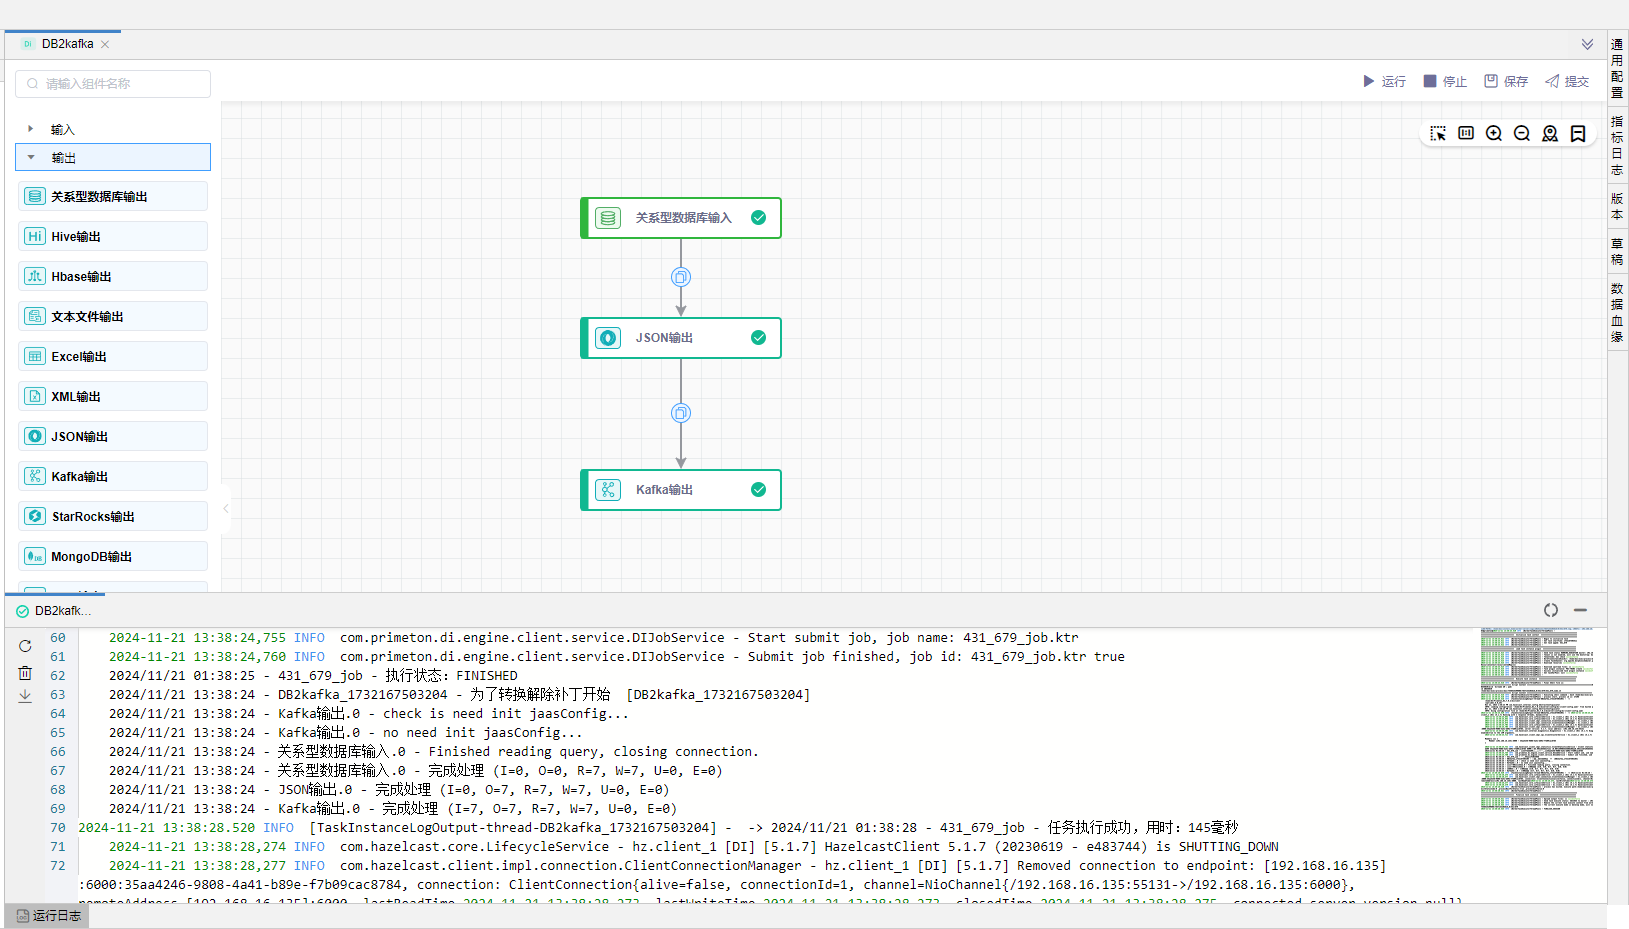Click the zoom in canvas icon
The image size is (1629, 929).
click(1494, 134)
